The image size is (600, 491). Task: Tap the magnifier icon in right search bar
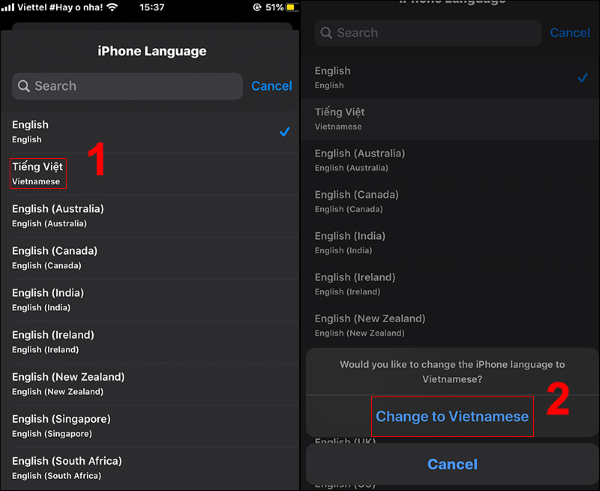point(326,33)
